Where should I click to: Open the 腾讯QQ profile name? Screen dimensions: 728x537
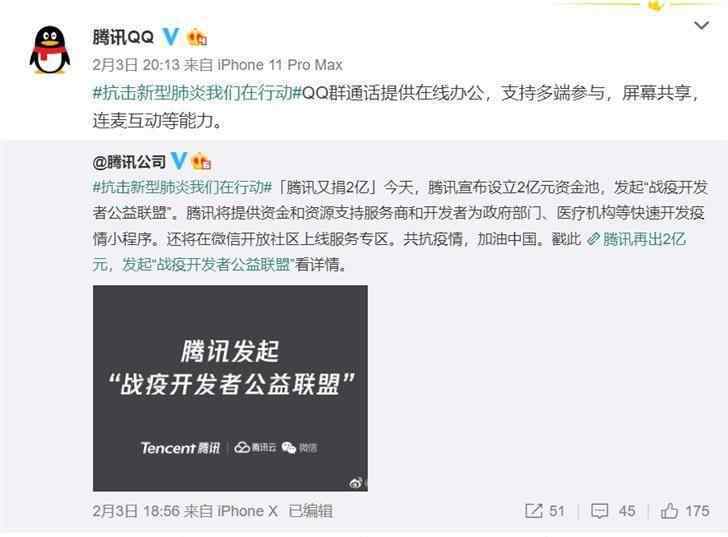tap(123, 37)
